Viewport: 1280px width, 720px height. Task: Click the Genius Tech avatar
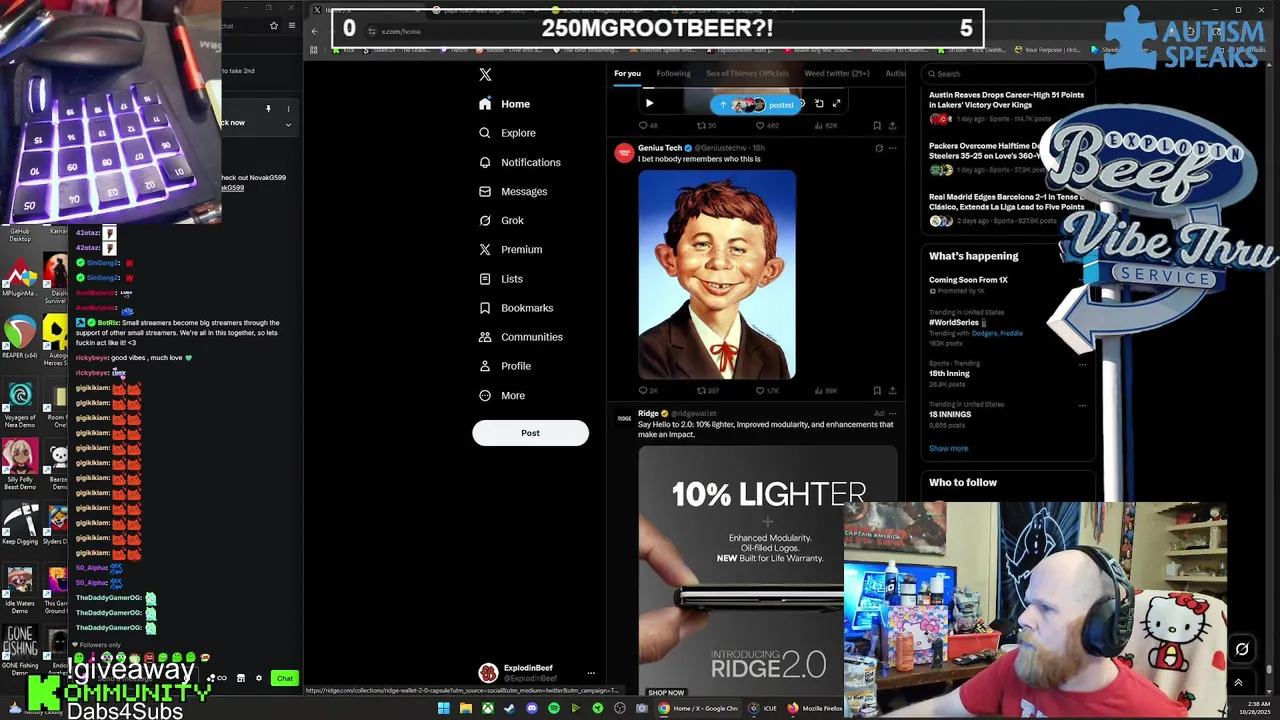tap(624, 153)
